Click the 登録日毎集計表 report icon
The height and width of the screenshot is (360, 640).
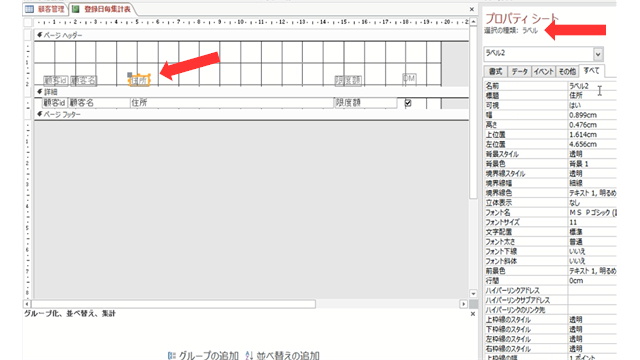click(76, 9)
